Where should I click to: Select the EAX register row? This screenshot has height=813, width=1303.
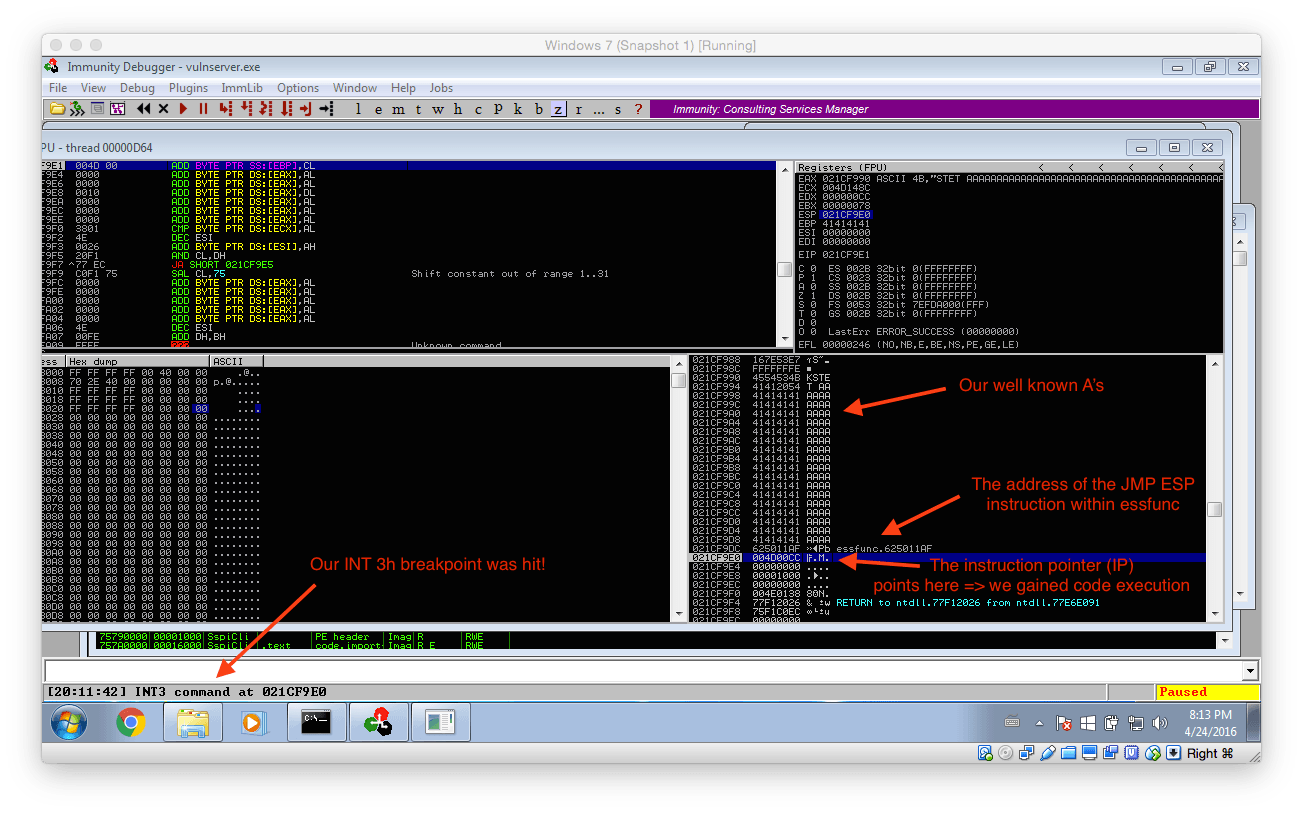click(x=1010, y=178)
